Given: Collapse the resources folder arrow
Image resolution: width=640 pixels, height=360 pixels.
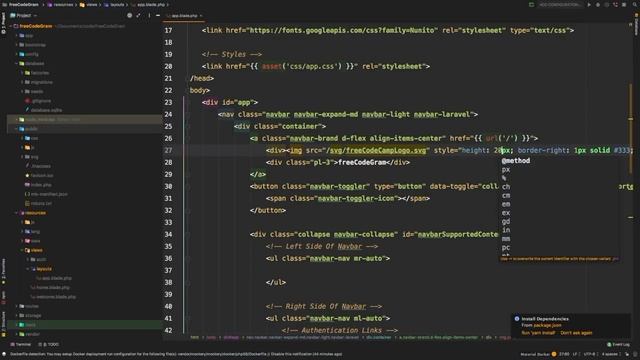Looking at the screenshot, I should coord(16,213).
